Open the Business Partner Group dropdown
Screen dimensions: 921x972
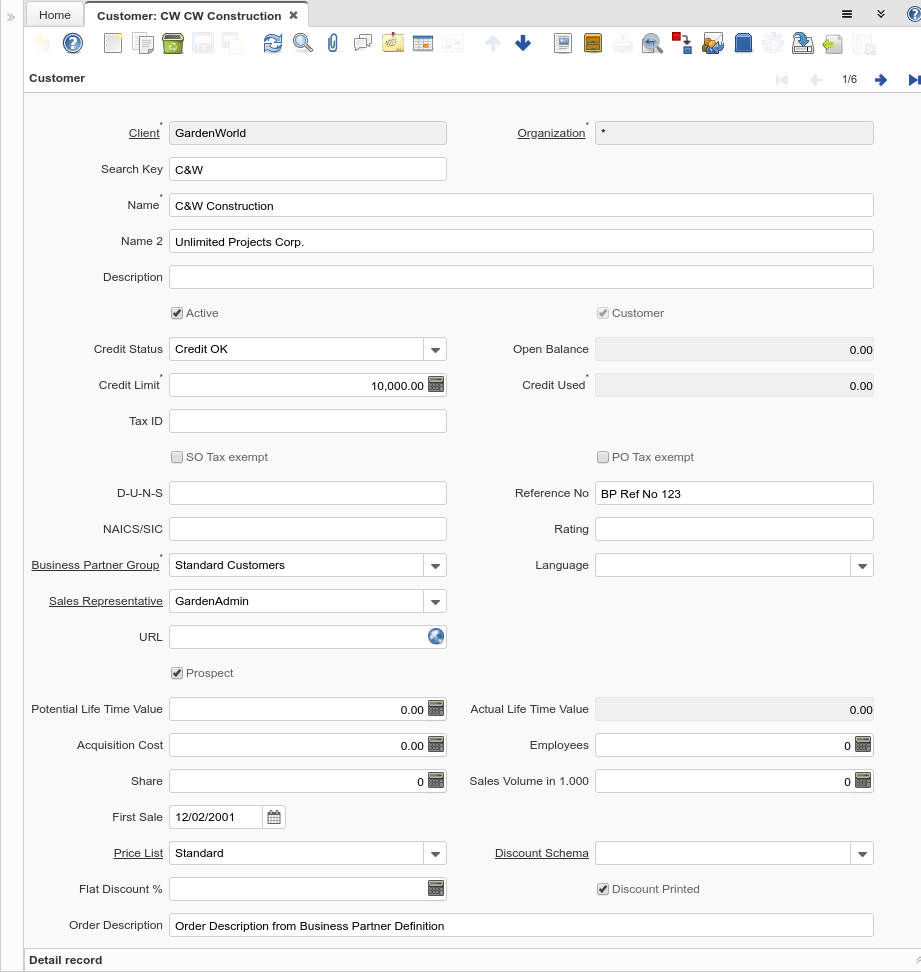435,565
